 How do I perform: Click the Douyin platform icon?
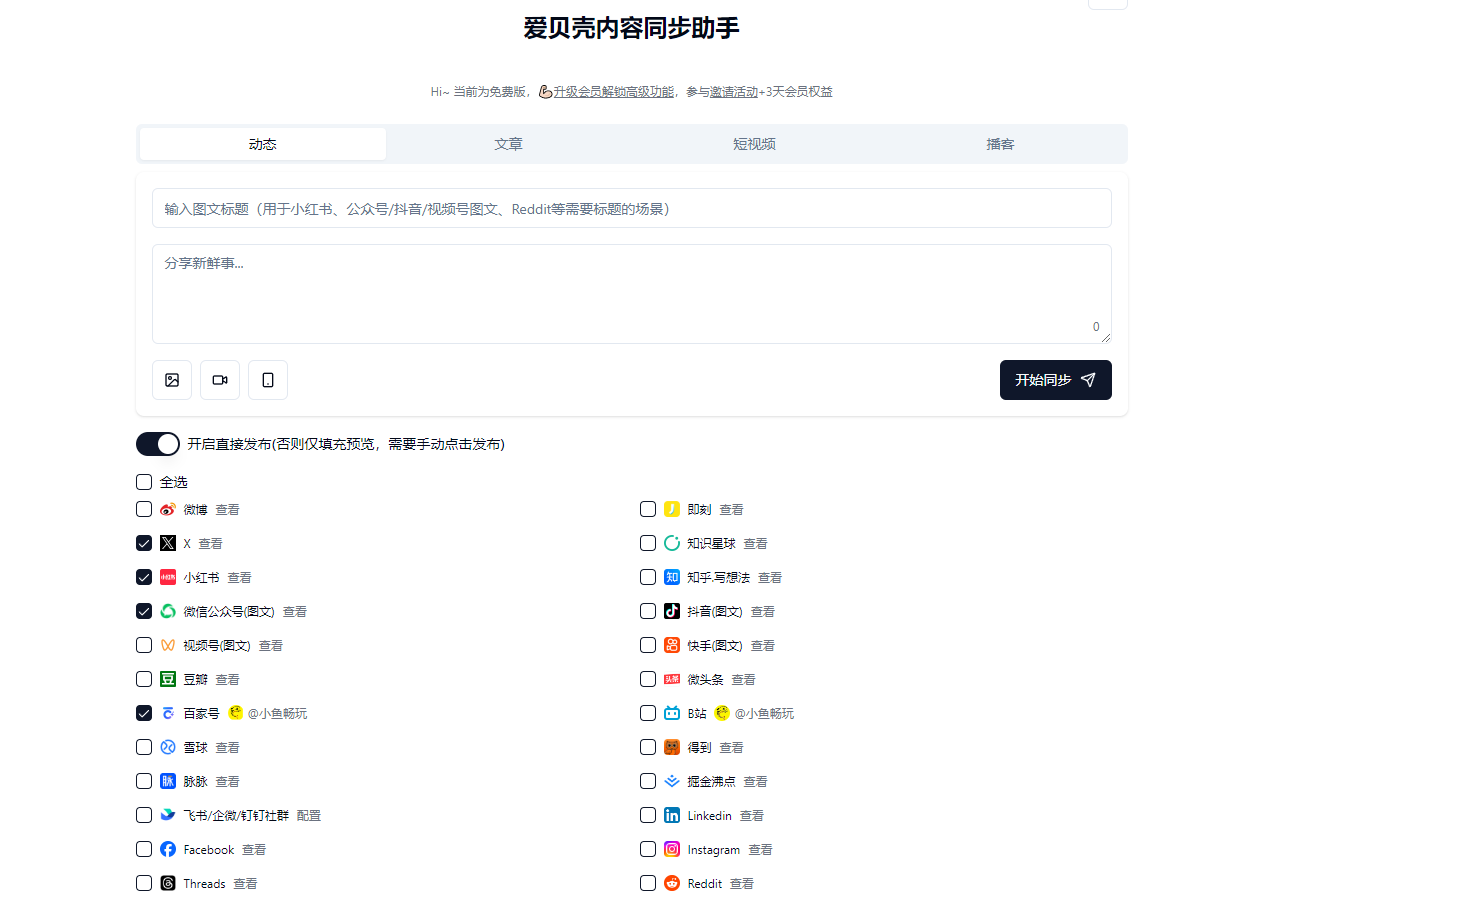click(x=672, y=611)
